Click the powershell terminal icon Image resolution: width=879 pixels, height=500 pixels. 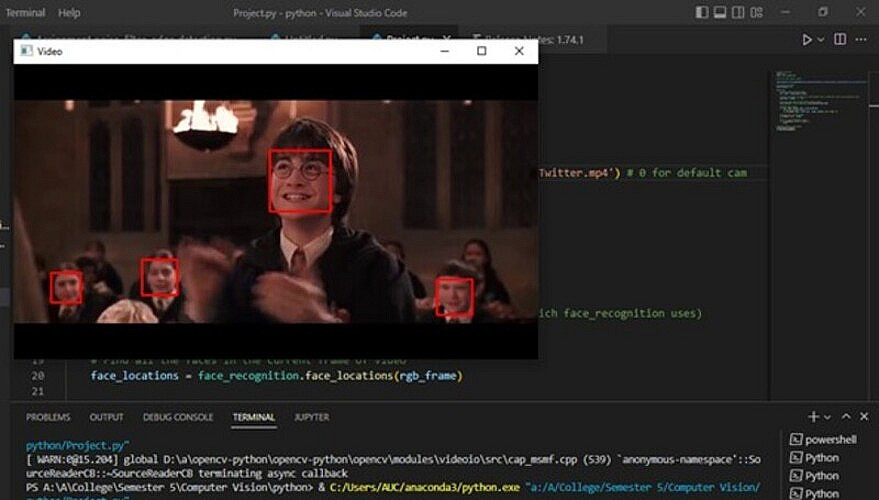point(795,439)
